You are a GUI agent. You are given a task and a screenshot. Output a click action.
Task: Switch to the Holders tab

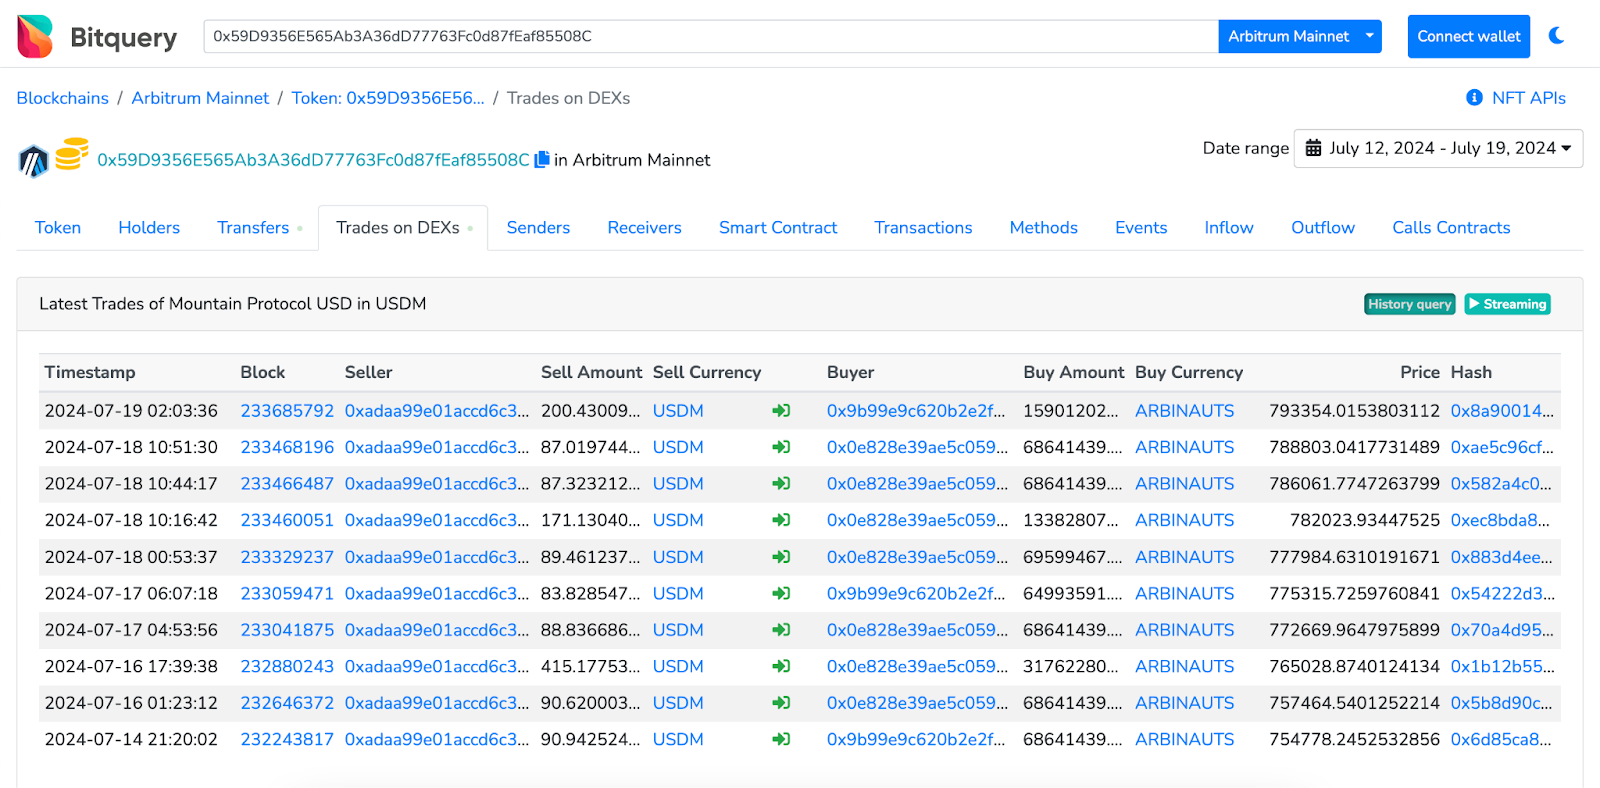pyautogui.click(x=149, y=228)
